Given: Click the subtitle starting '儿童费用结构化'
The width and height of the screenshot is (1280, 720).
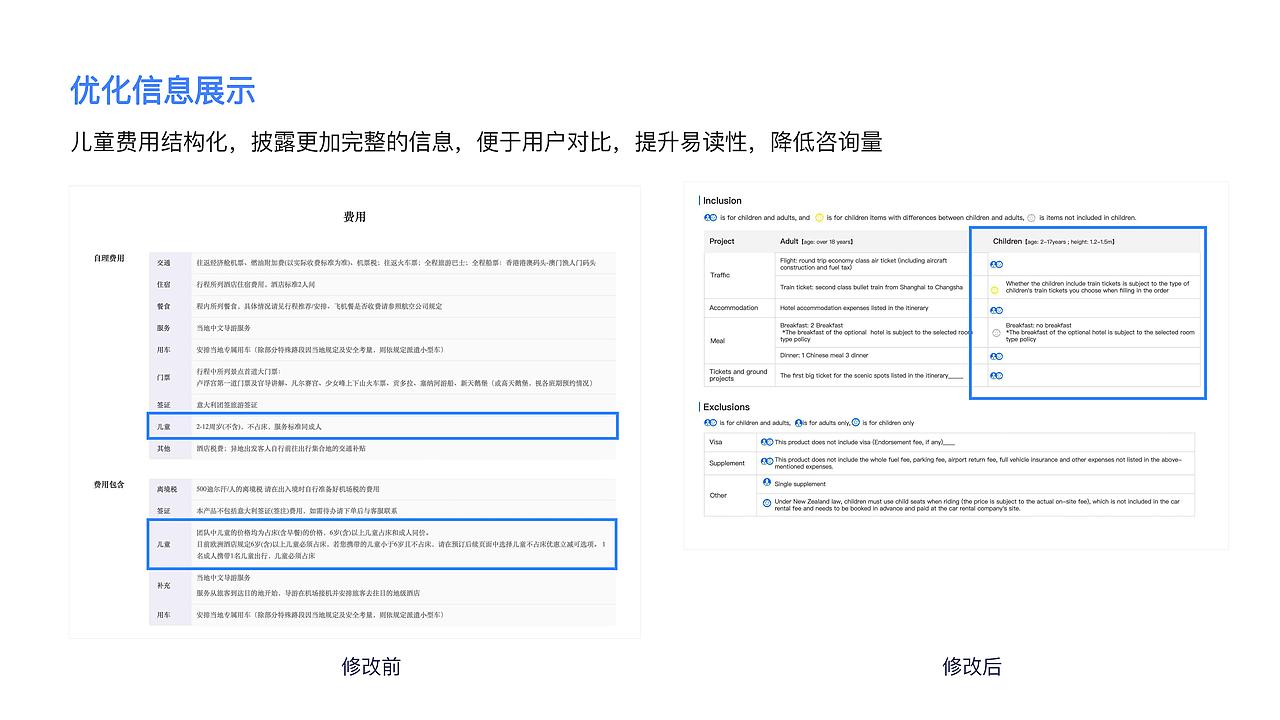Looking at the screenshot, I should pyautogui.click(x=476, y=142).
